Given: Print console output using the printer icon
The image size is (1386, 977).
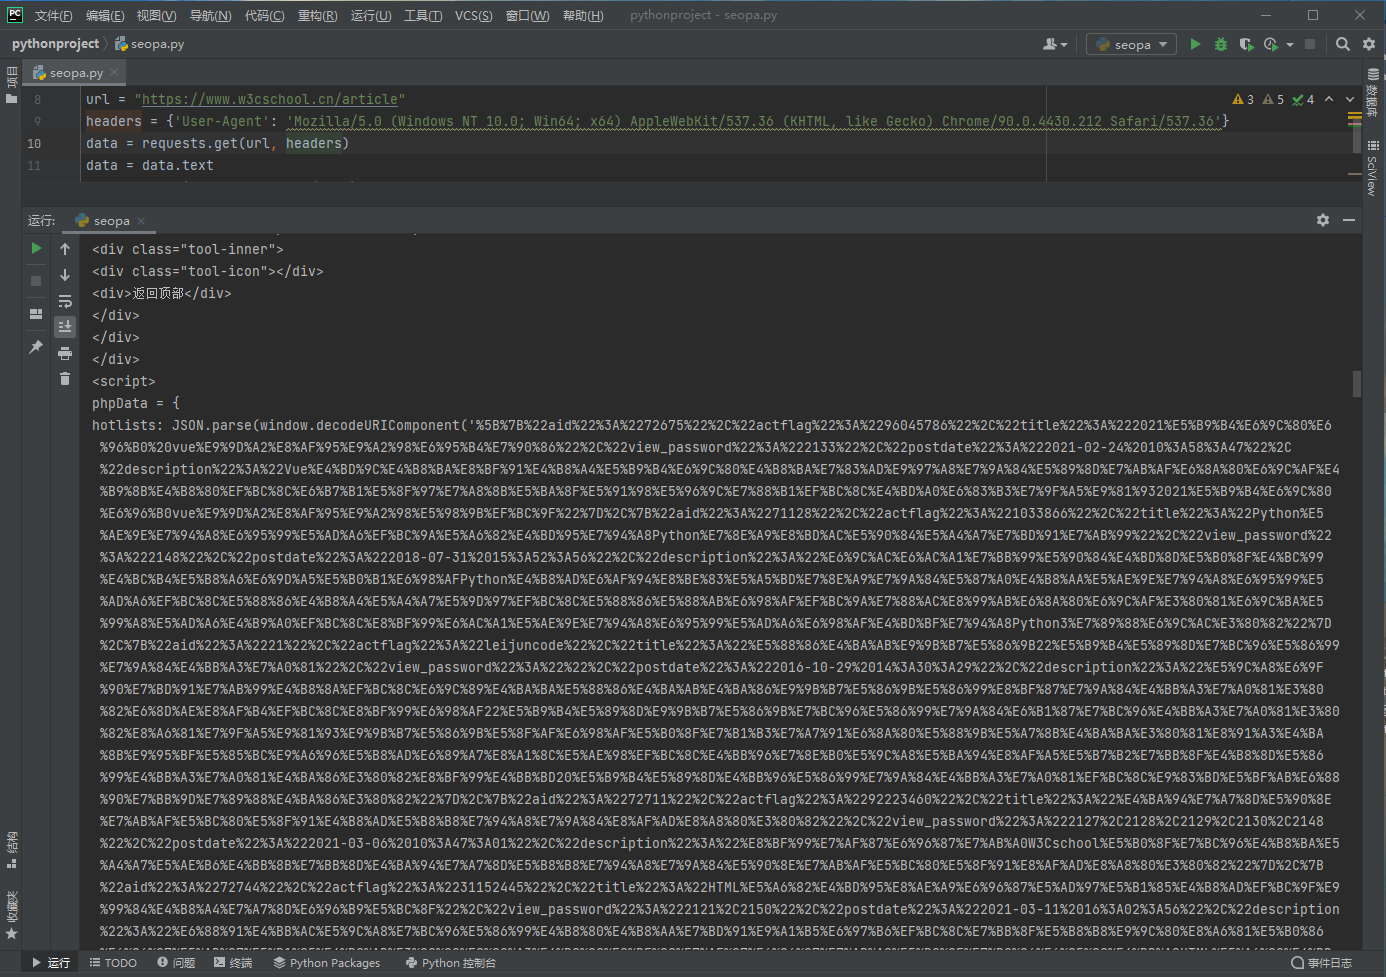Looking at the screenshot, I should pyautogui.click(x=65, y=353).
